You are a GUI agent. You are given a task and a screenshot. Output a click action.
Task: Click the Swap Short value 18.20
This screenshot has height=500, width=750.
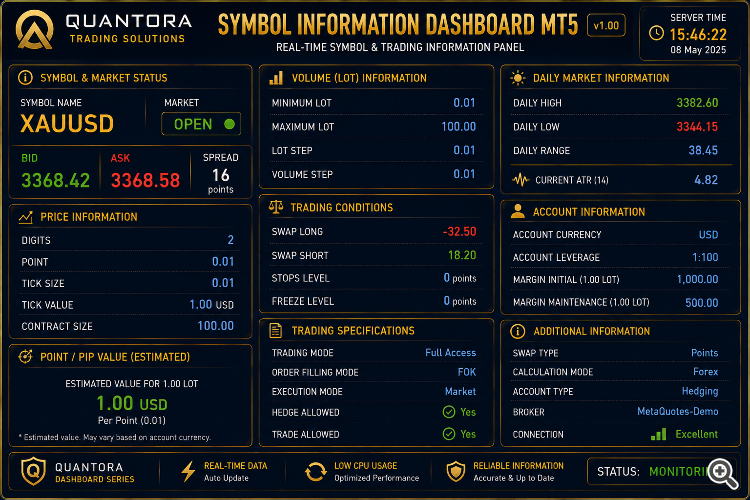click(x=462, y=255)
